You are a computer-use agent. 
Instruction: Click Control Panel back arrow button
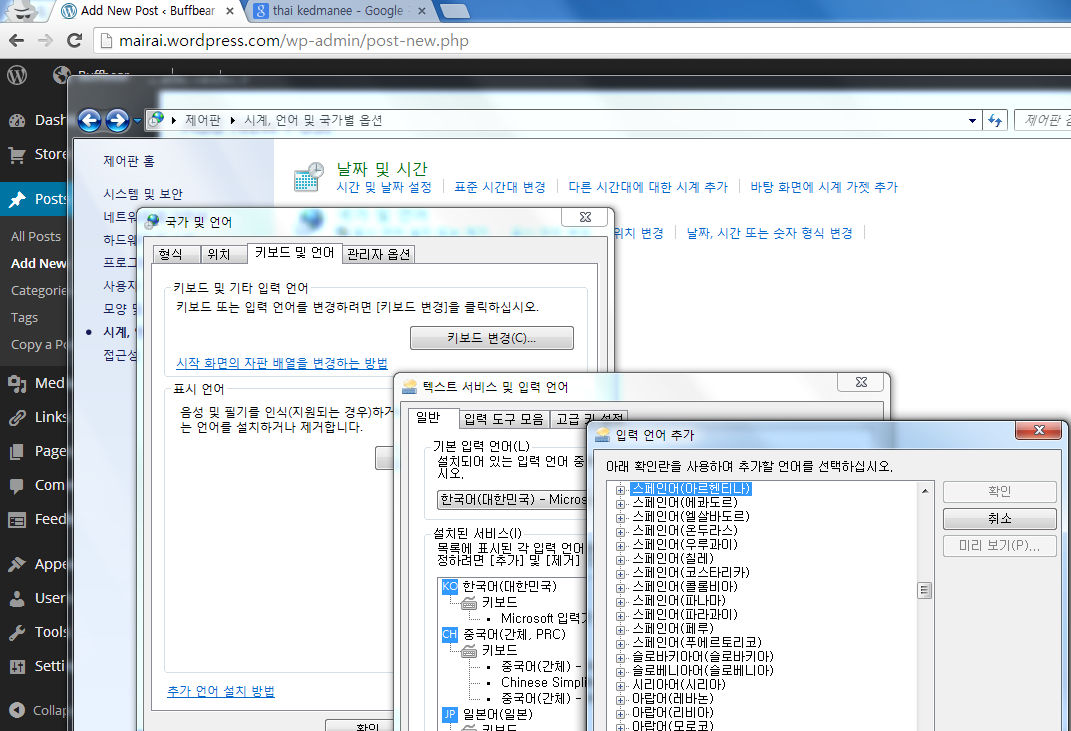tap(89, 121)
